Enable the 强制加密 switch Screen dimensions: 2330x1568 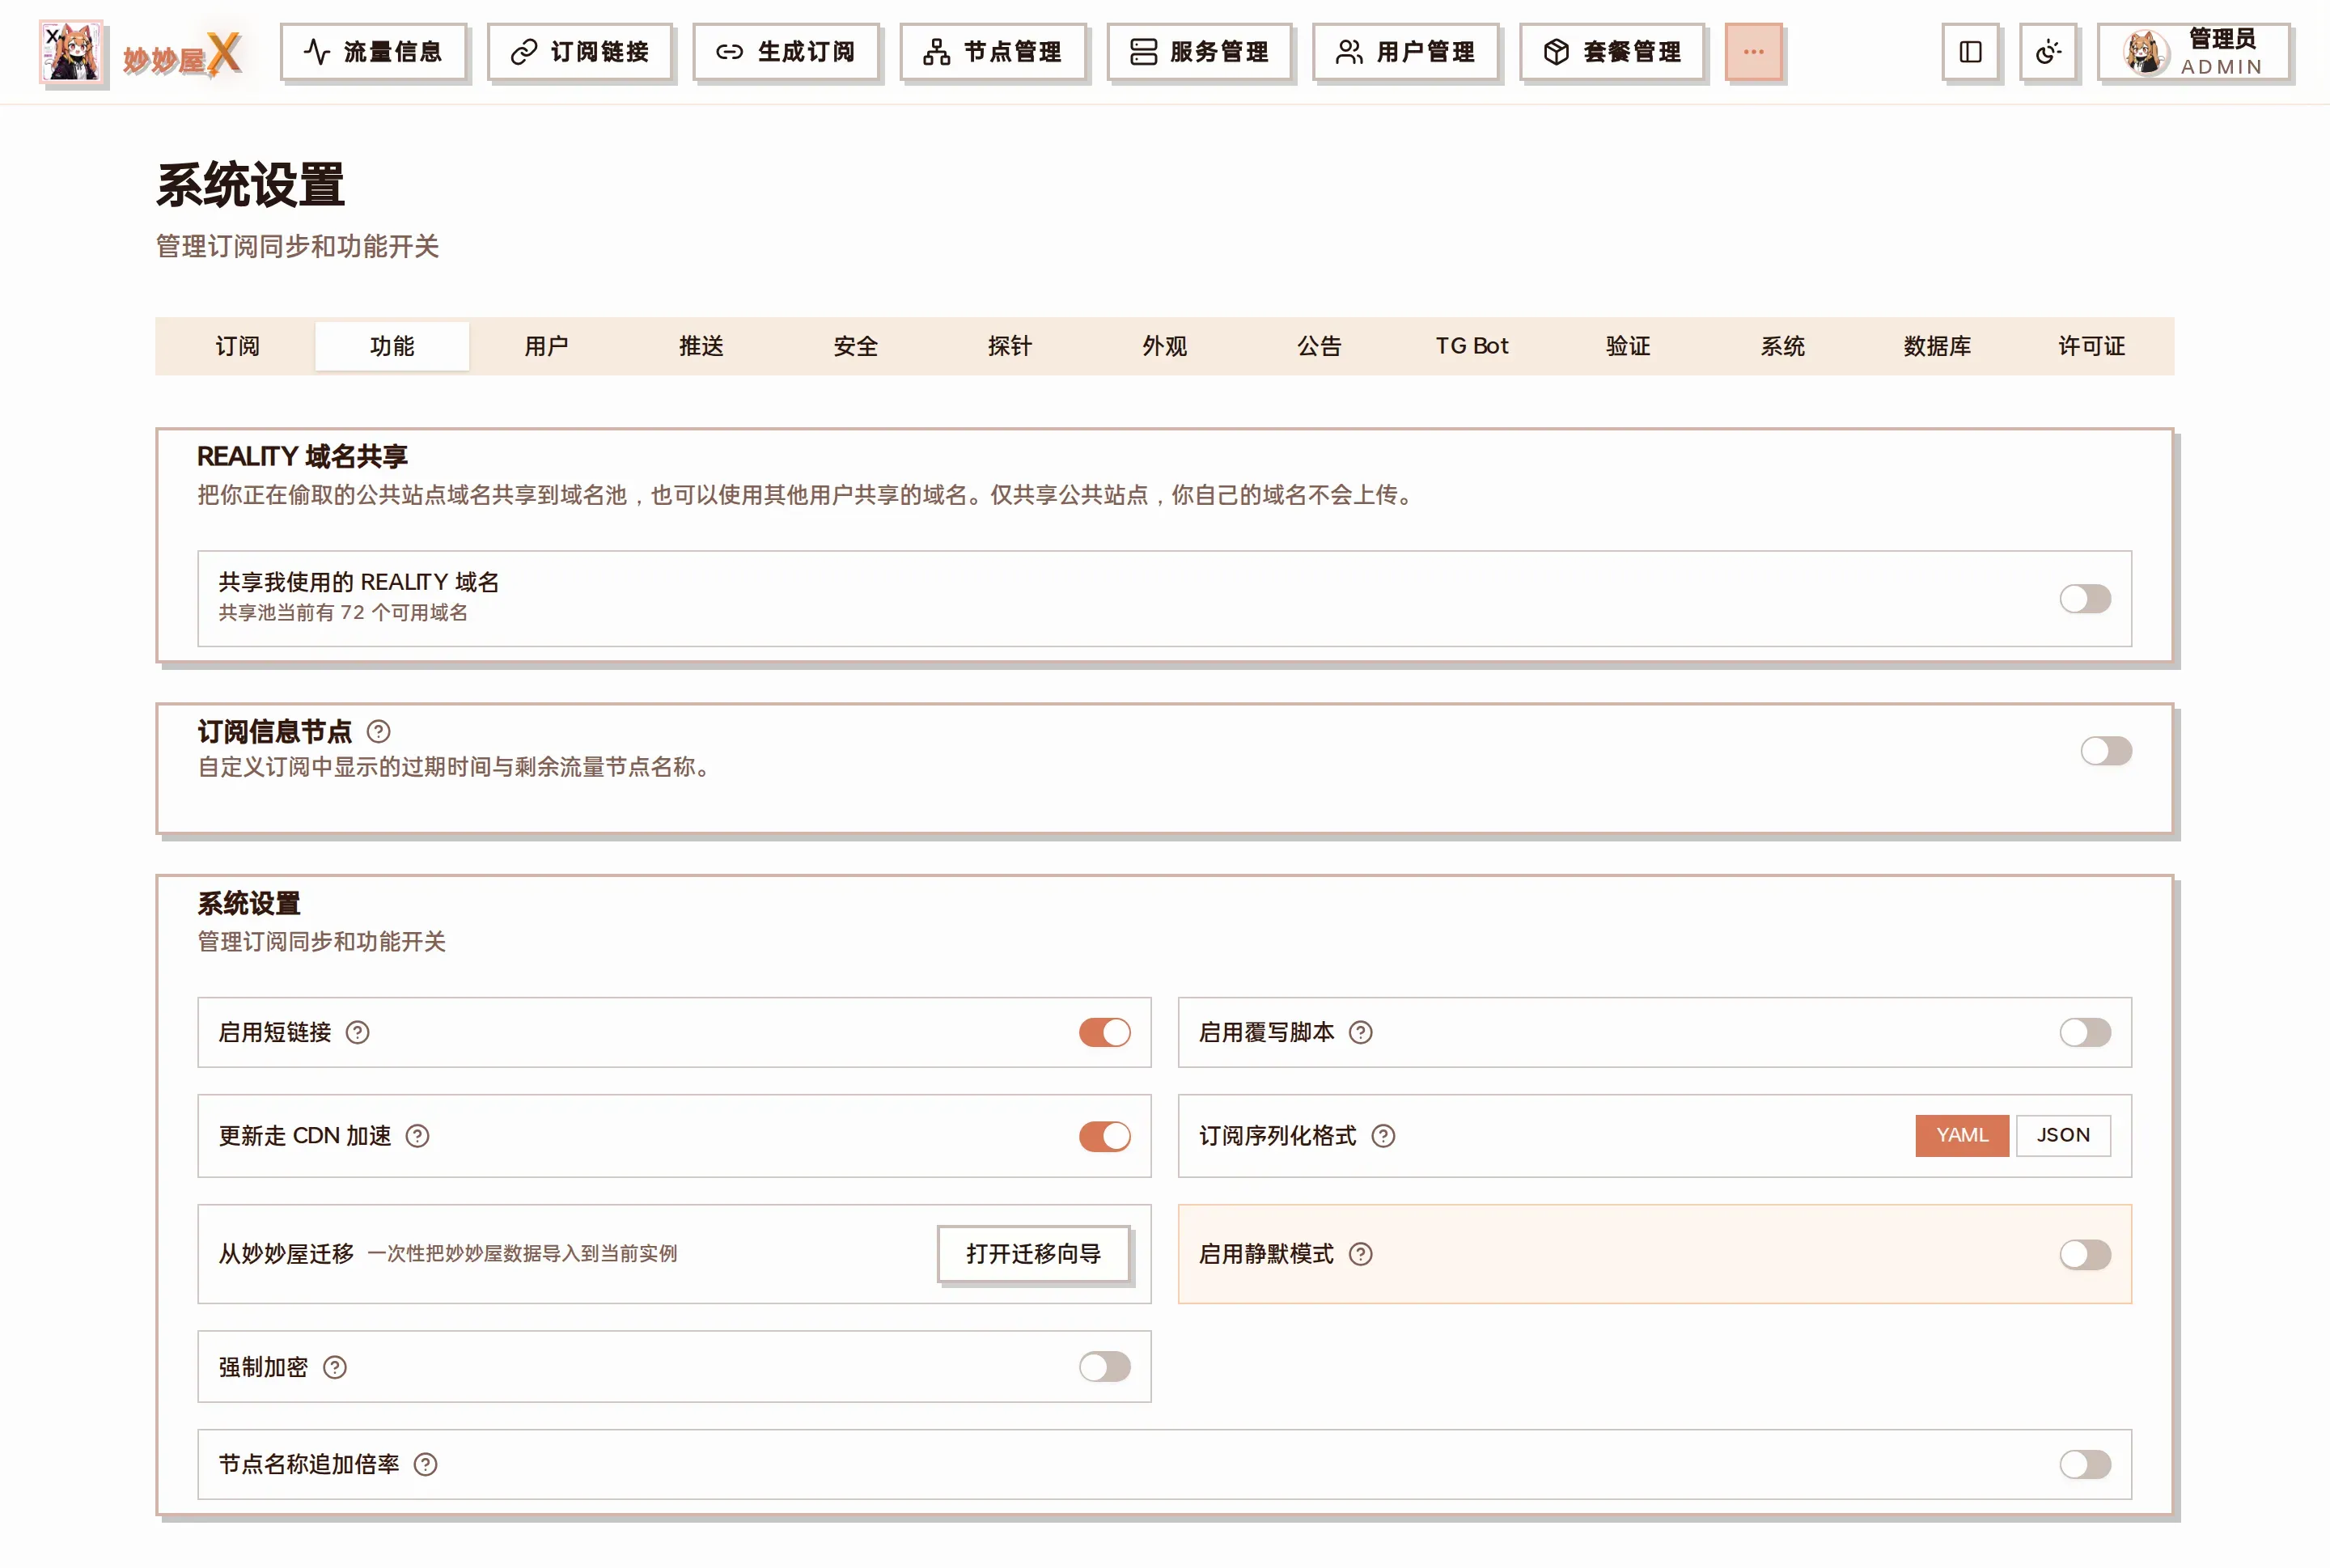(x=1105, y=1367)
